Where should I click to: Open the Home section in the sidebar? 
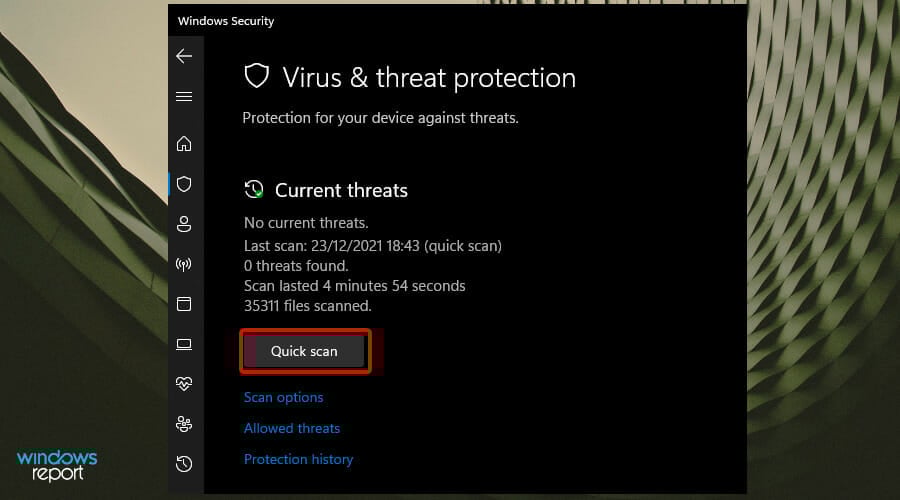(184, 144)
